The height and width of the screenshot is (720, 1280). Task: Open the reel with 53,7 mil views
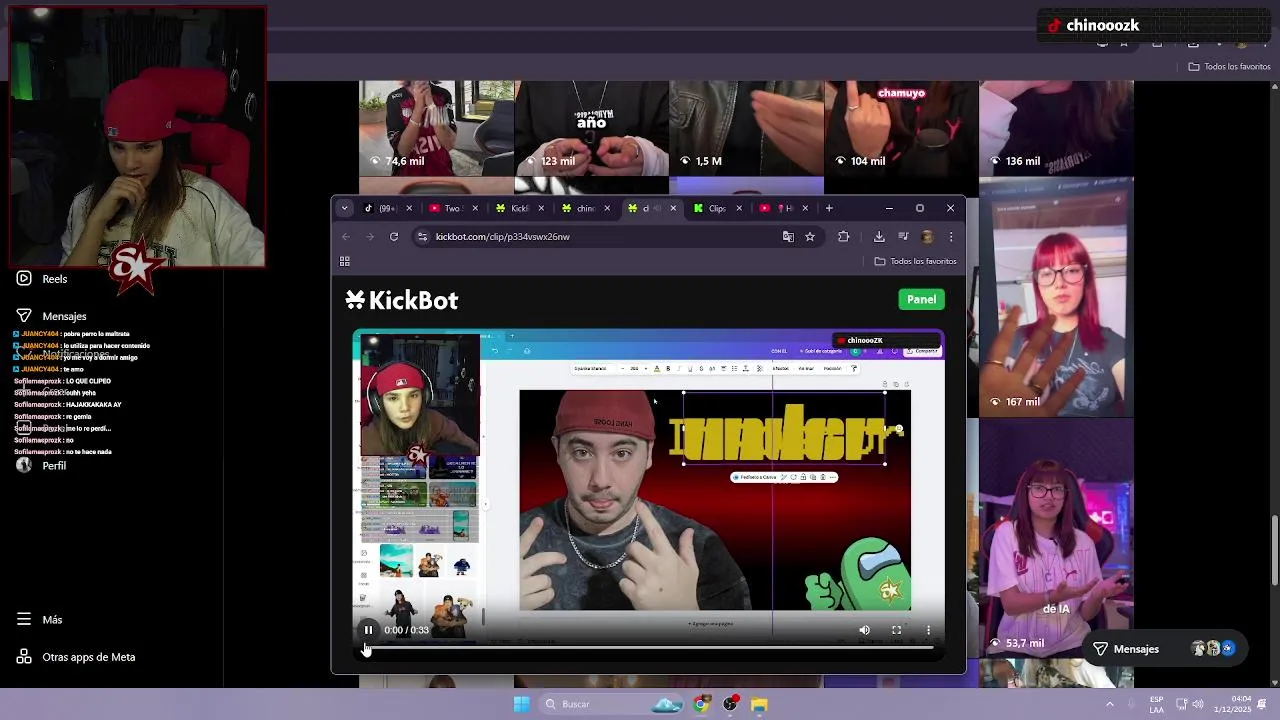coord(1056,538)
